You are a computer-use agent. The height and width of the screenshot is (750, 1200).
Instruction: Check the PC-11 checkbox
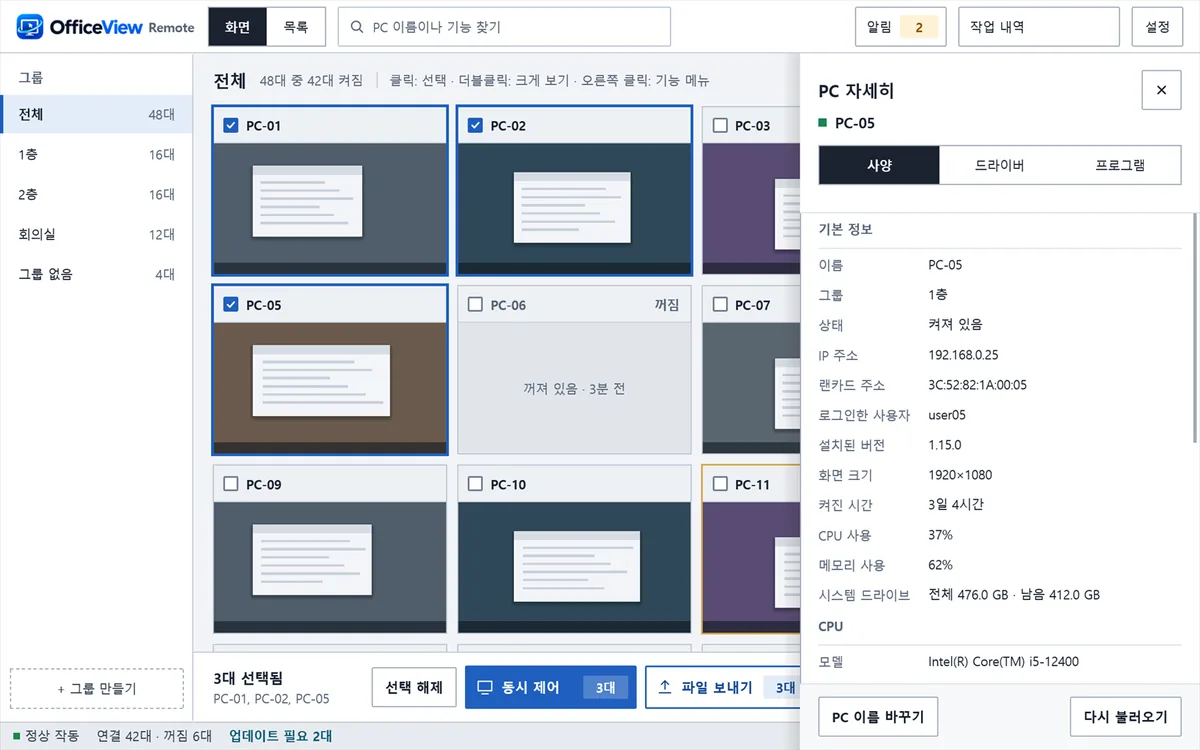point(720,484)
